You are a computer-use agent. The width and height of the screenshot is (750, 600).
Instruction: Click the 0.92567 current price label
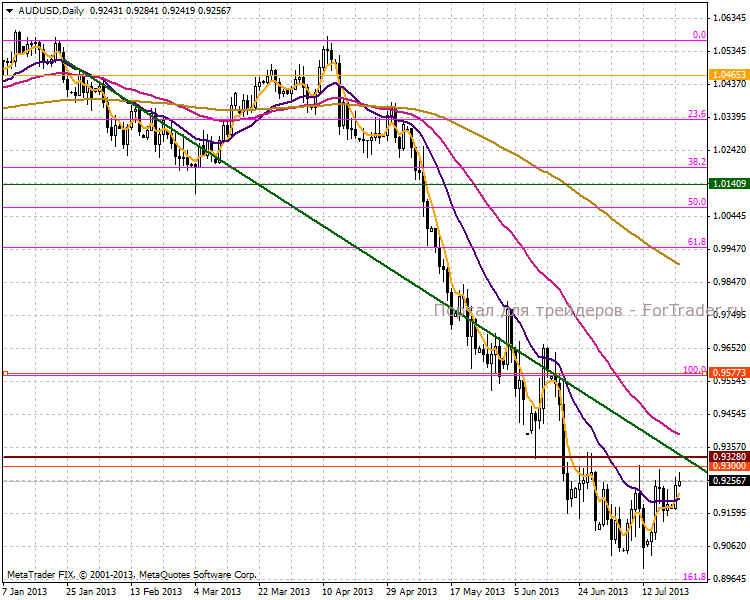pyautogui.click(x=729, y=480)
